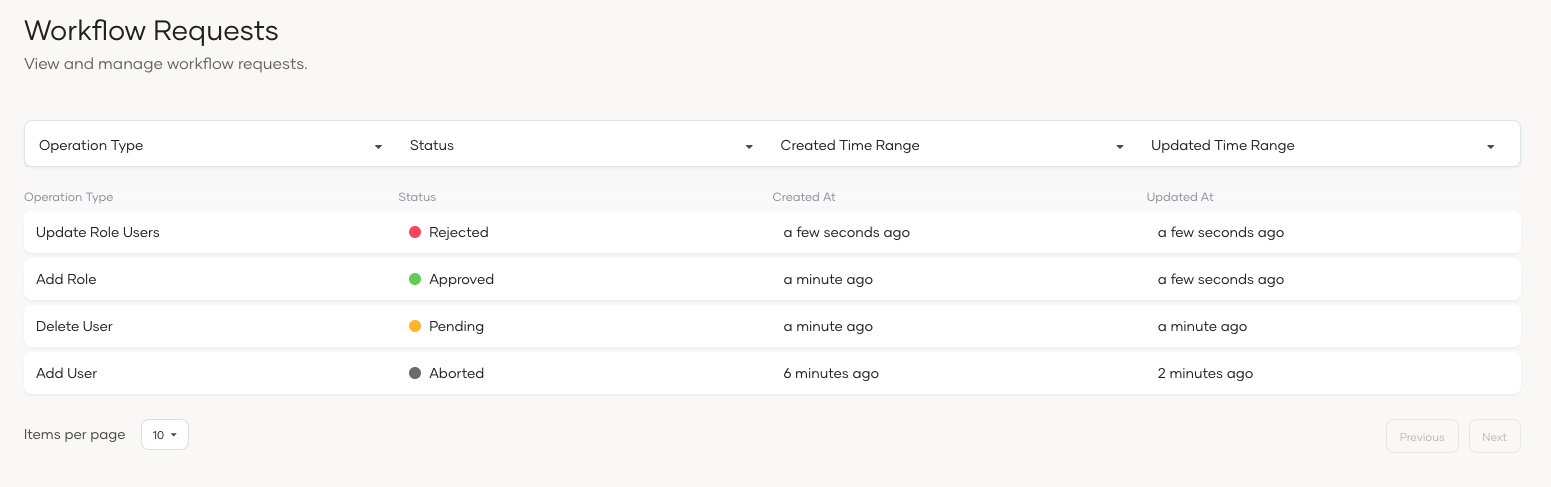Select the Add Role request row
This screenshot has height=487, width=1551.
click(66, 279)
